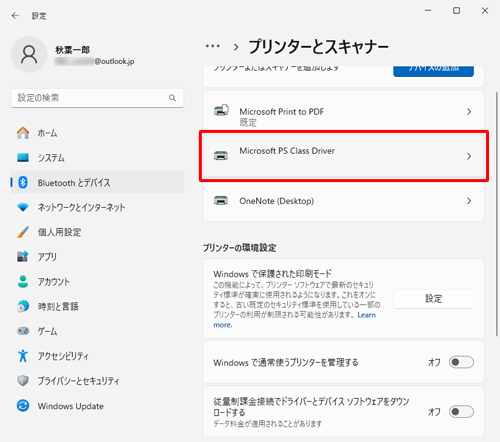
Task: Toggle Windows で通常使うプリンターを管理する switch
Action: [x=461, y=362]
